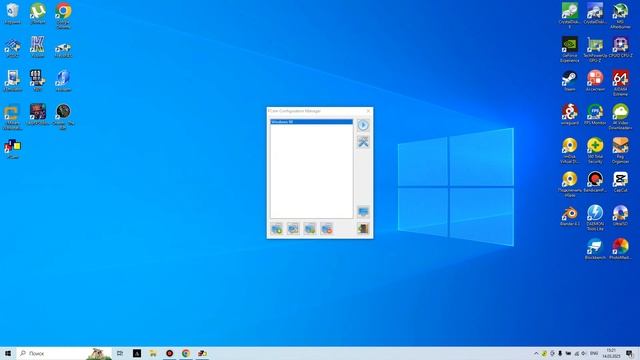Image resolution: width=640 pixels, height=360 pixels.
Task: Open notification center on taskbar
Action: pyautogui.click(x=629, y=353)
